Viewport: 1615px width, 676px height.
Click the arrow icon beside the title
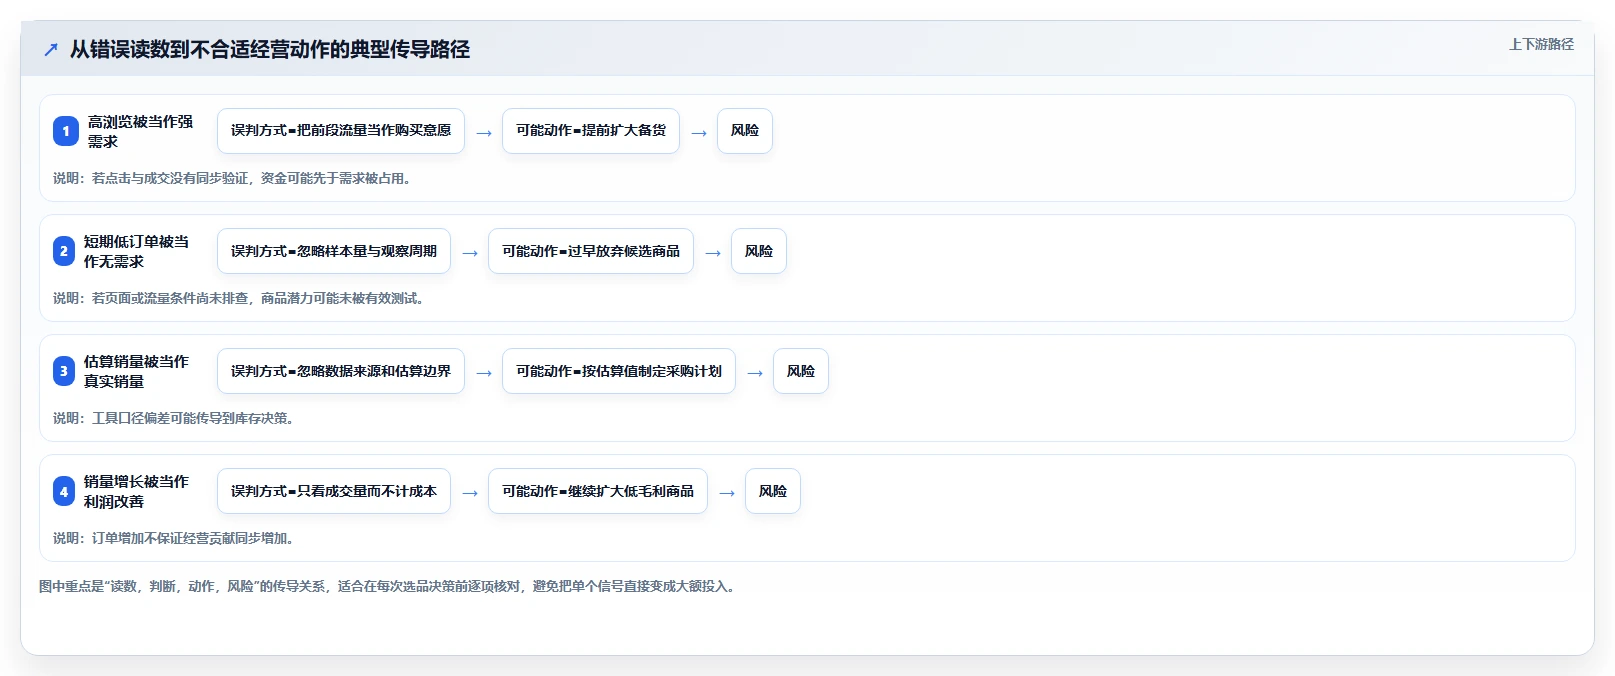pyautogui.click(x=51, y=49)
